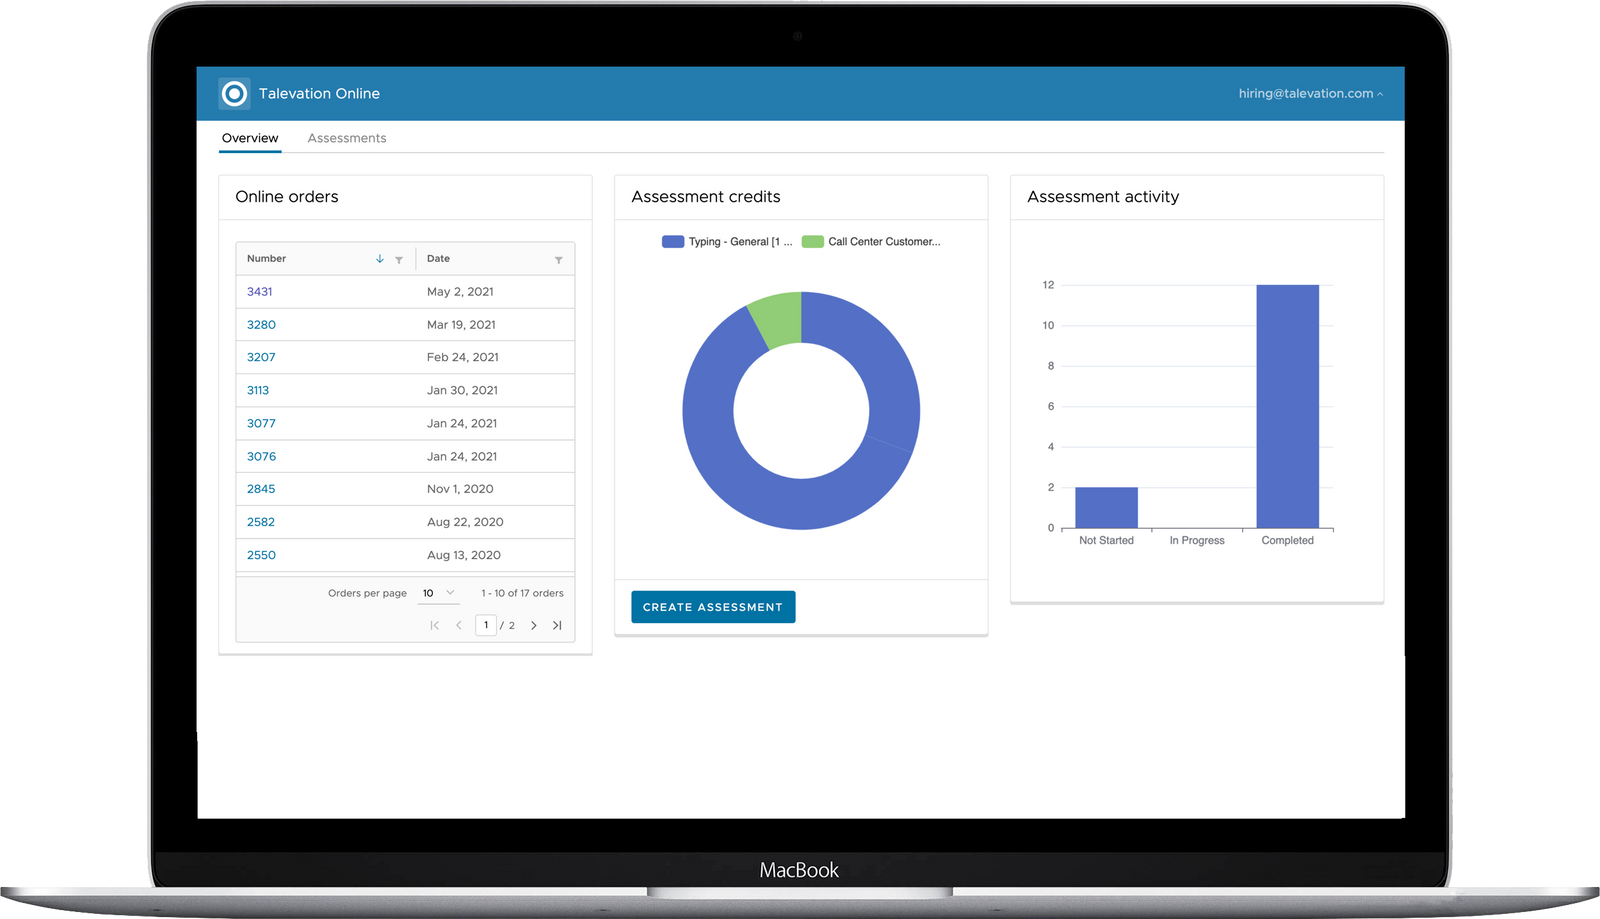Select the Overview tab

(x=250, y=138)
